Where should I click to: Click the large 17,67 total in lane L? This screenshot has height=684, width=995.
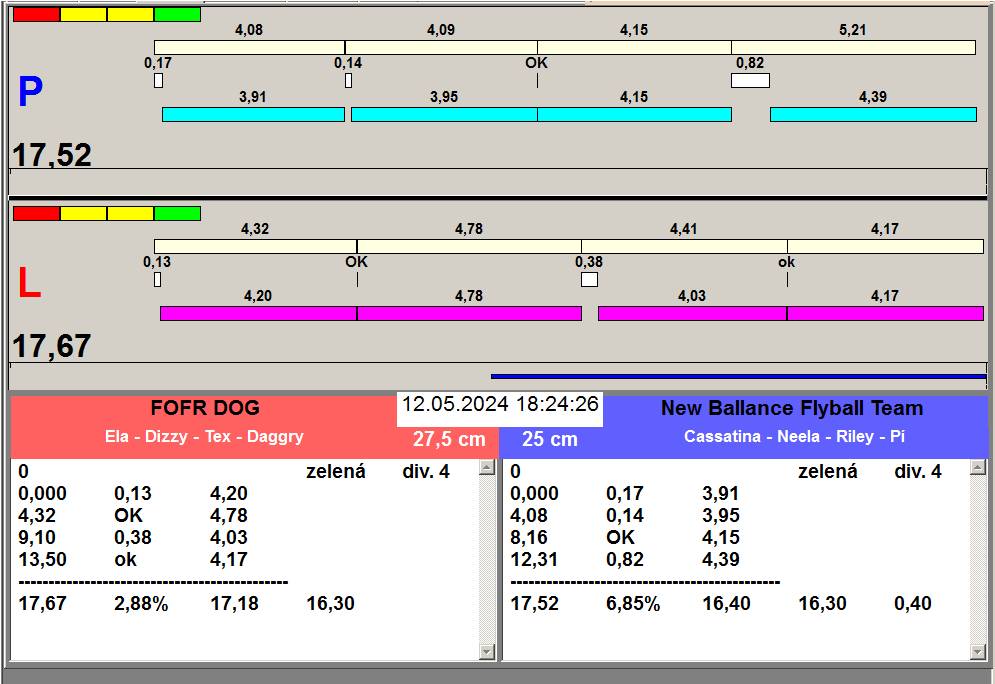pyautogui.click(x=52, y=346)
